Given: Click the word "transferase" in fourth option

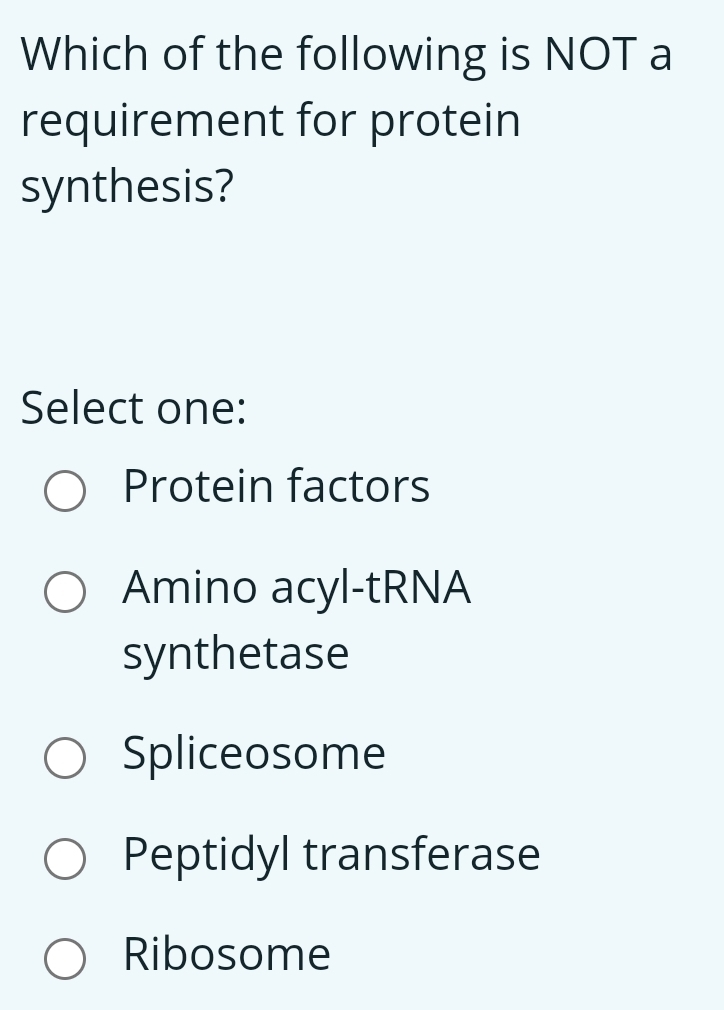Looking at the screenshot, I should click(421, 855).
